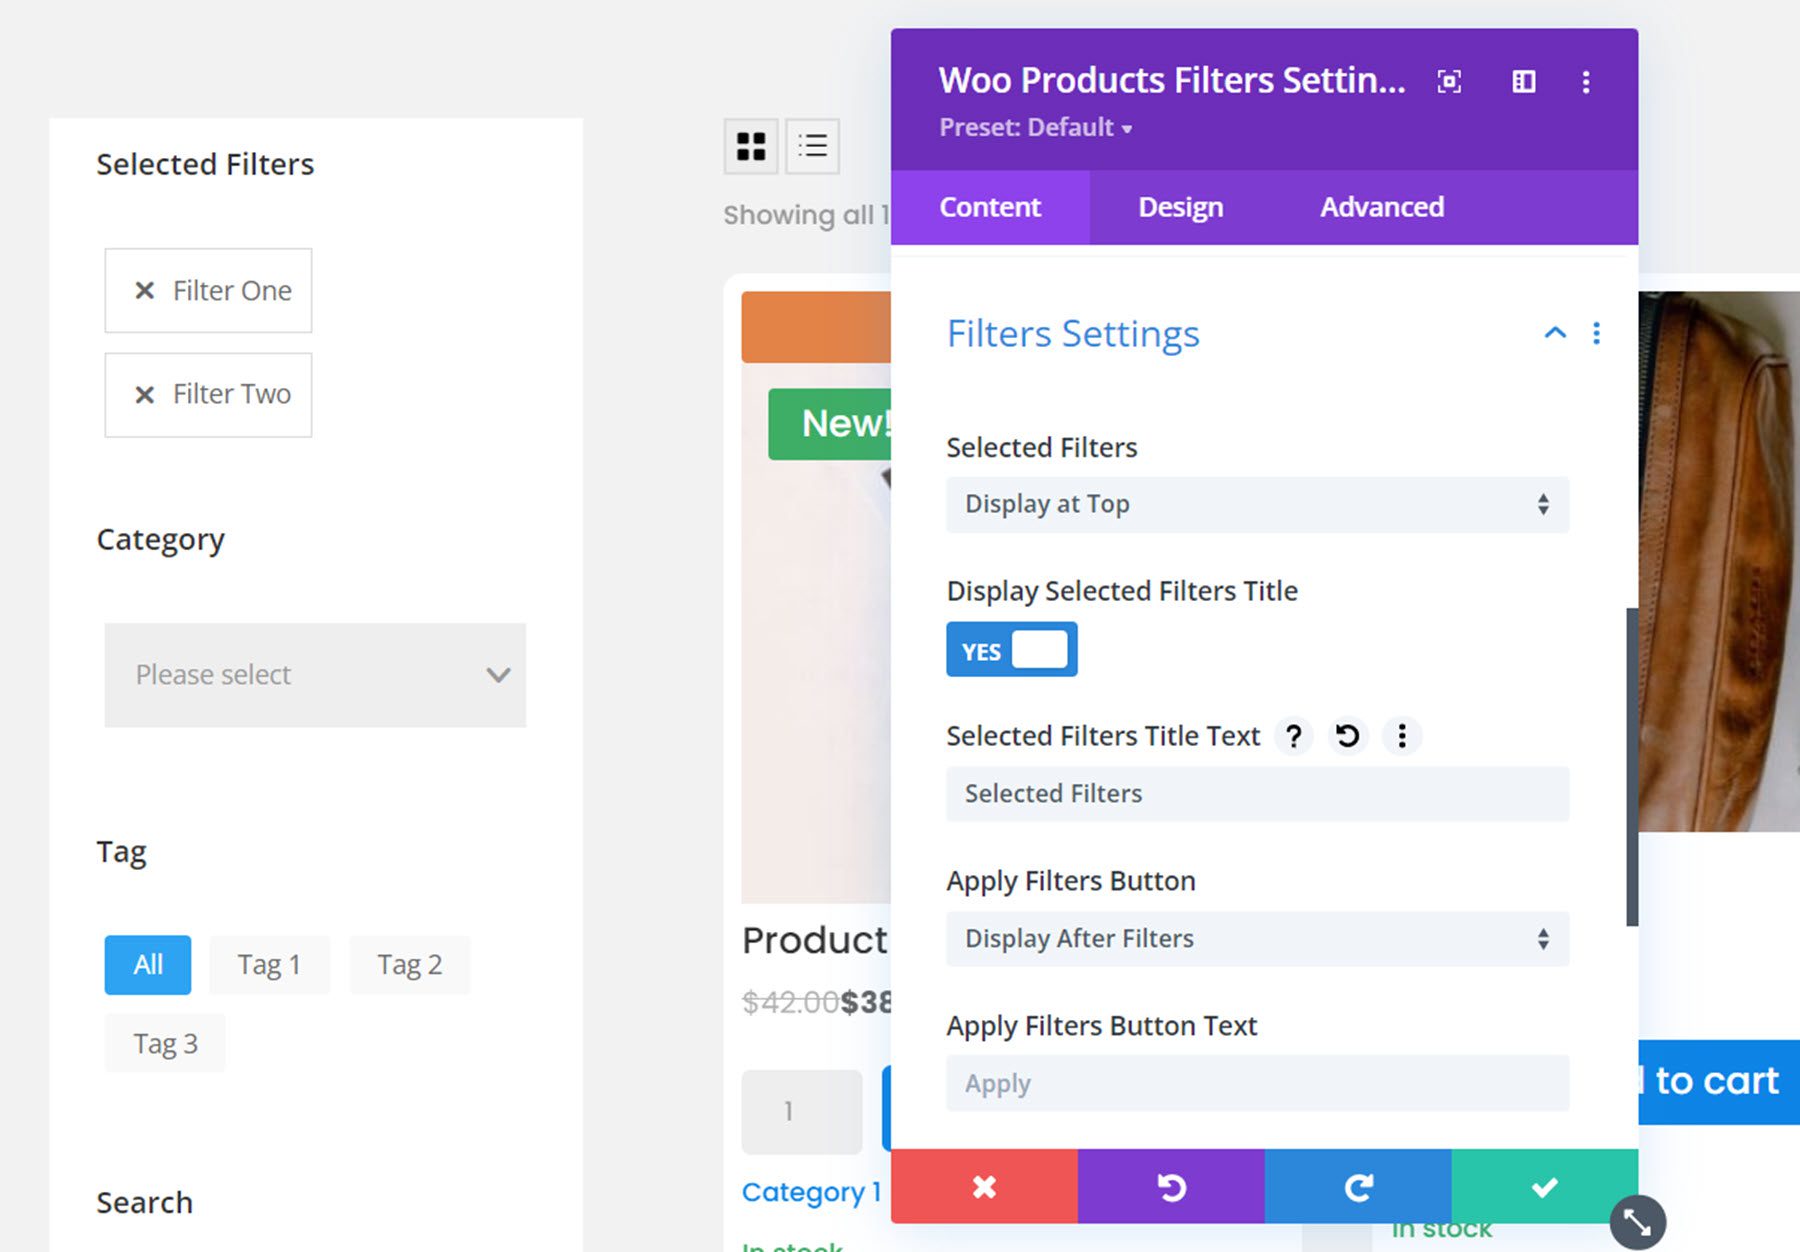Switch to the Advanced tab
Image resolution: width=1800 pixels, height=1252 pixels.
coord(1381,207)
